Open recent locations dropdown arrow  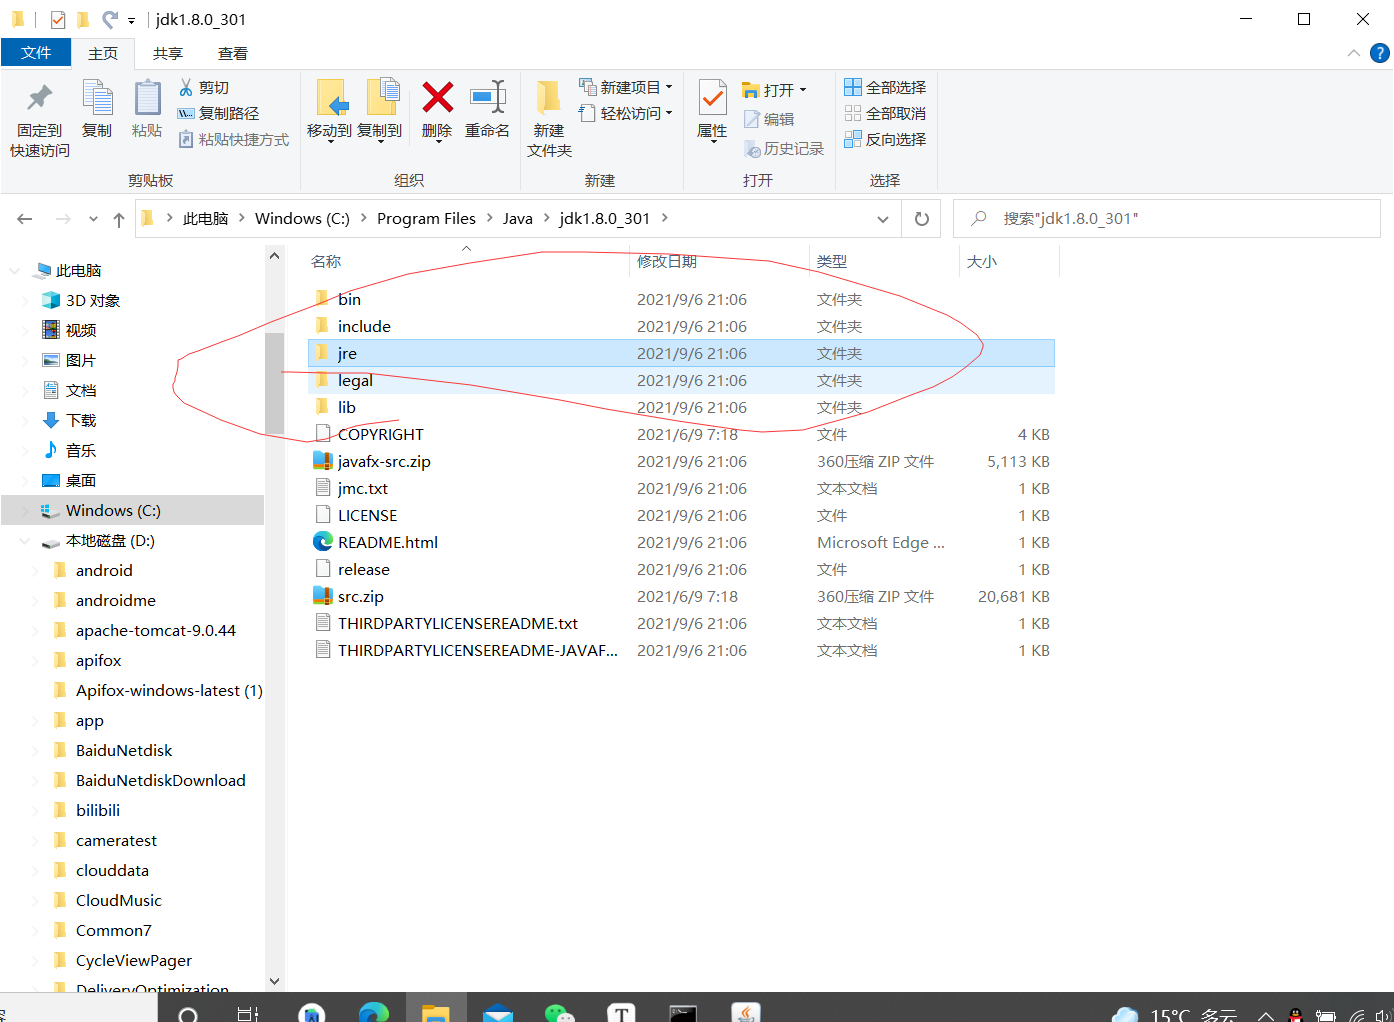click(93, 219)
